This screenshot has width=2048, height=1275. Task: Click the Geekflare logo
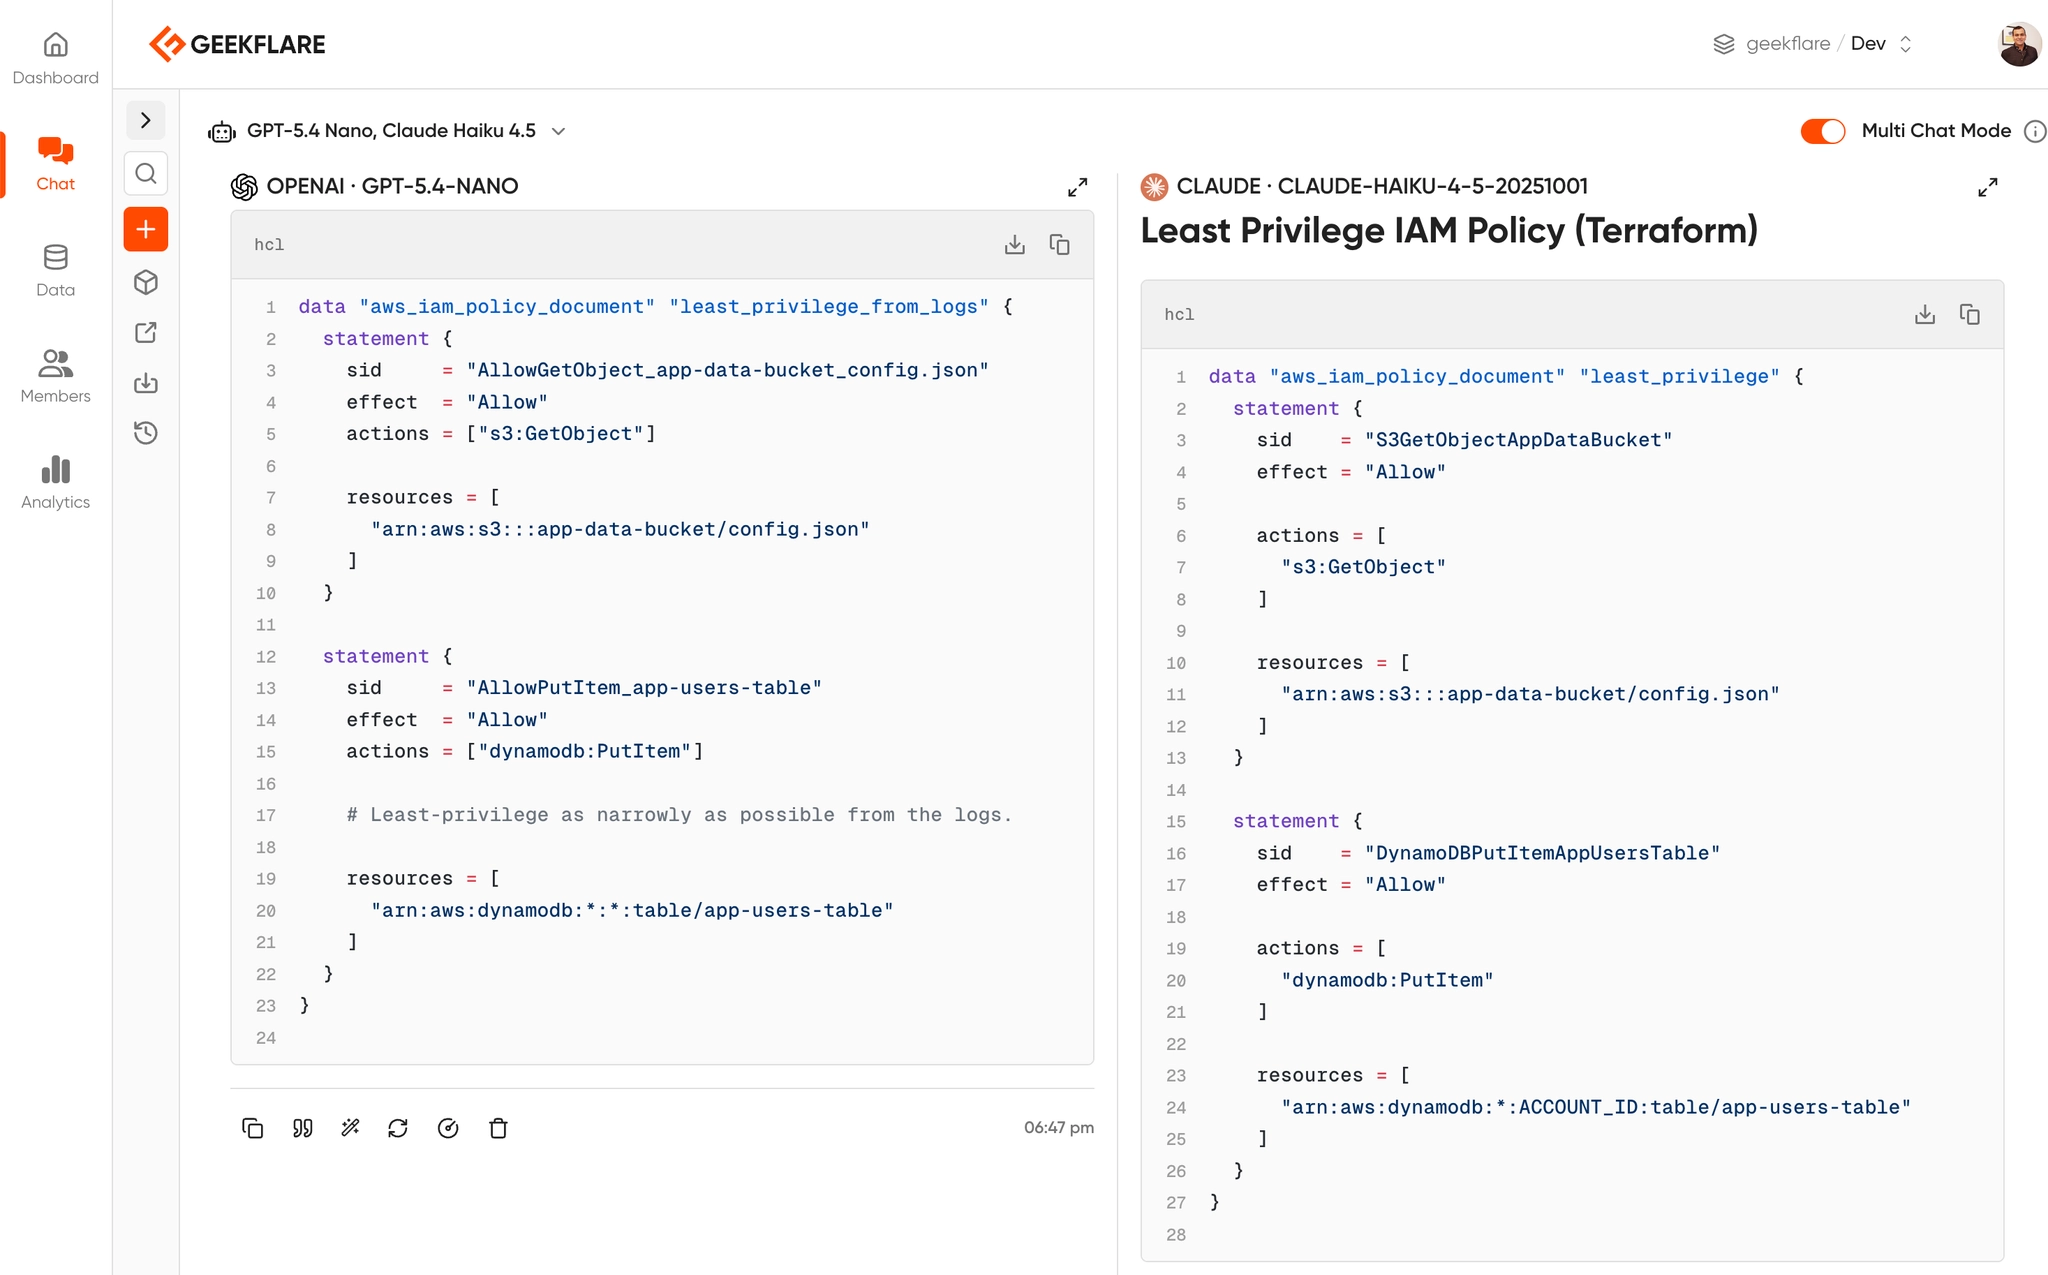pyautogui.click(x=238, y=44)
